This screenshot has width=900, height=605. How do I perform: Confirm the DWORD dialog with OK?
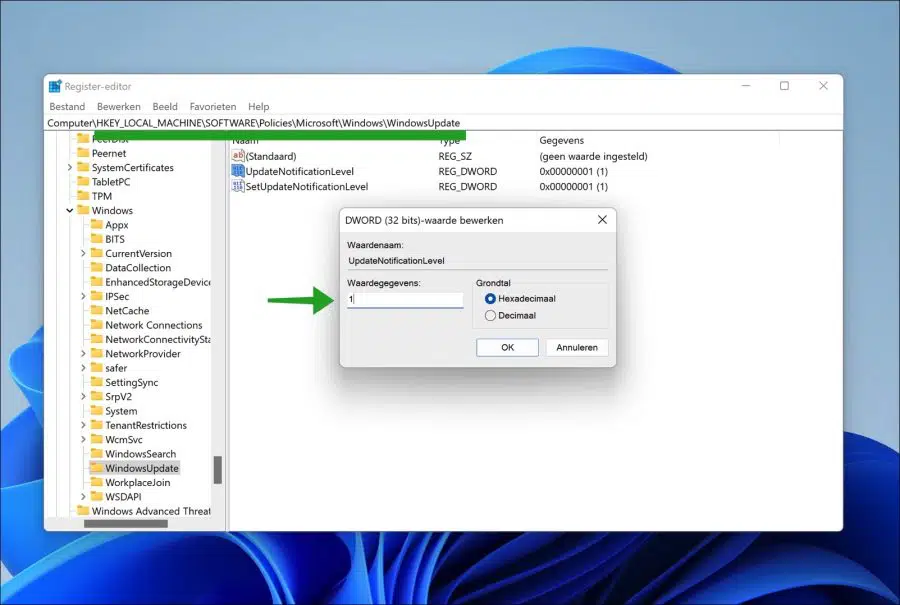click(x=507, y=347)
